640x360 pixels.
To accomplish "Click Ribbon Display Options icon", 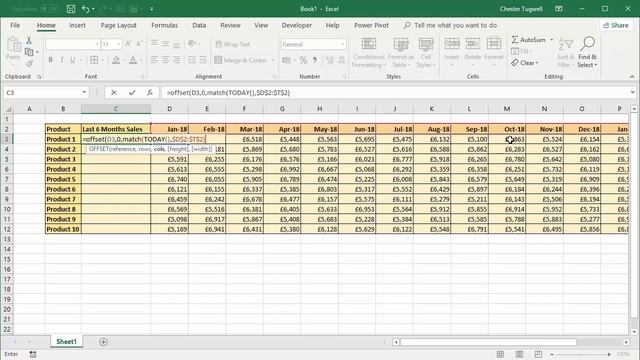I will (x=559, y=9).
